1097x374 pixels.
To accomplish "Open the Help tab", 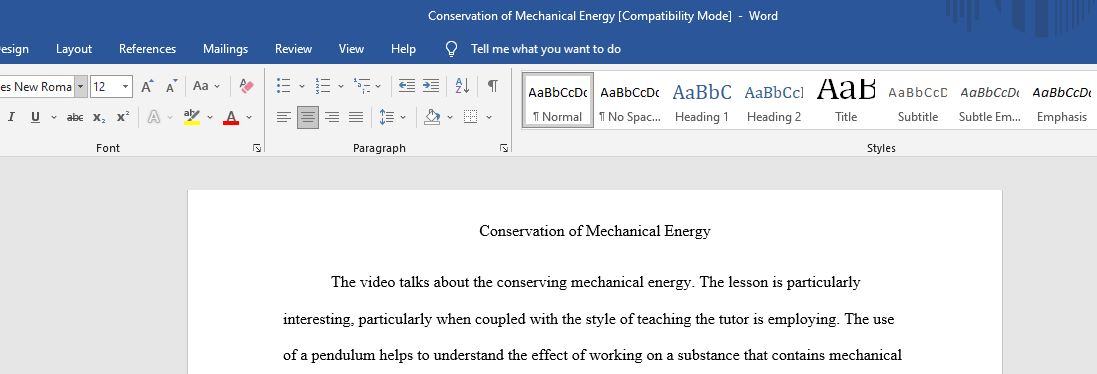I will (403, 49).
